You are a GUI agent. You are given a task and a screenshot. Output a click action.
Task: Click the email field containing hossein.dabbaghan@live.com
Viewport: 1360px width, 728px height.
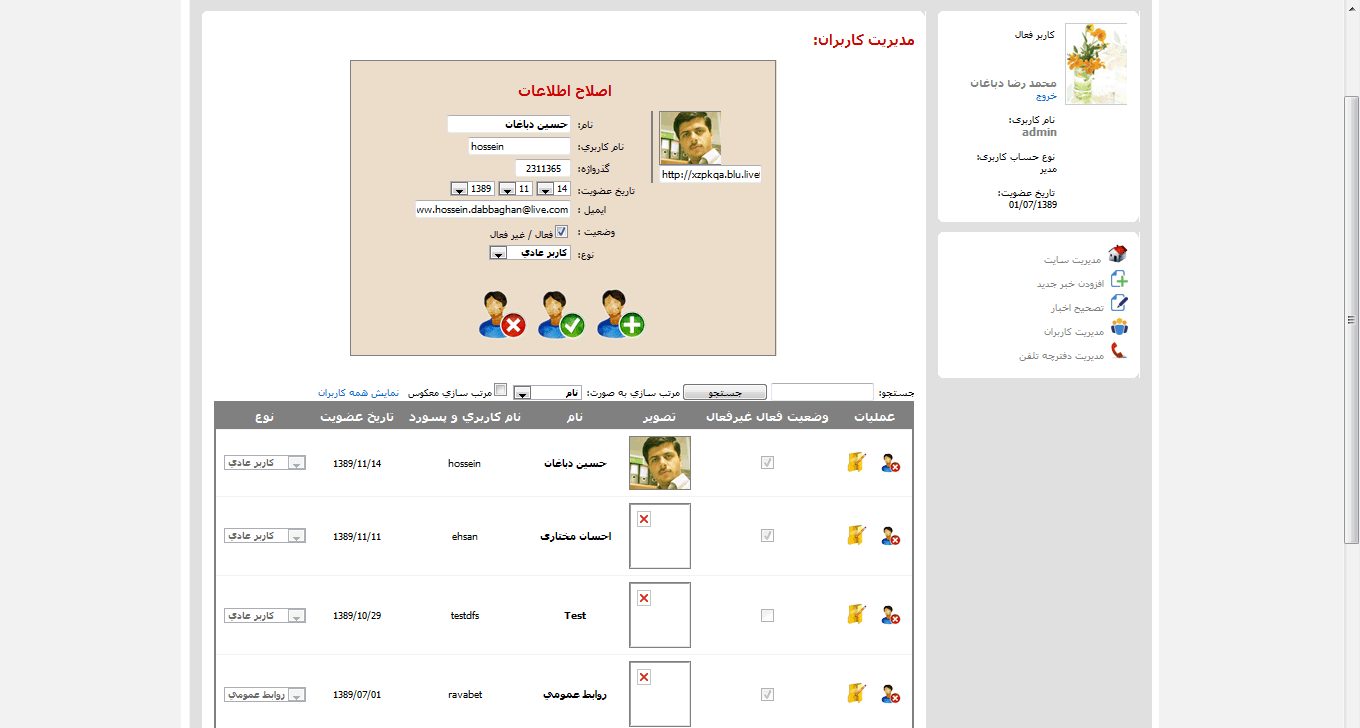pyautogui.click(x=493, y=210)
